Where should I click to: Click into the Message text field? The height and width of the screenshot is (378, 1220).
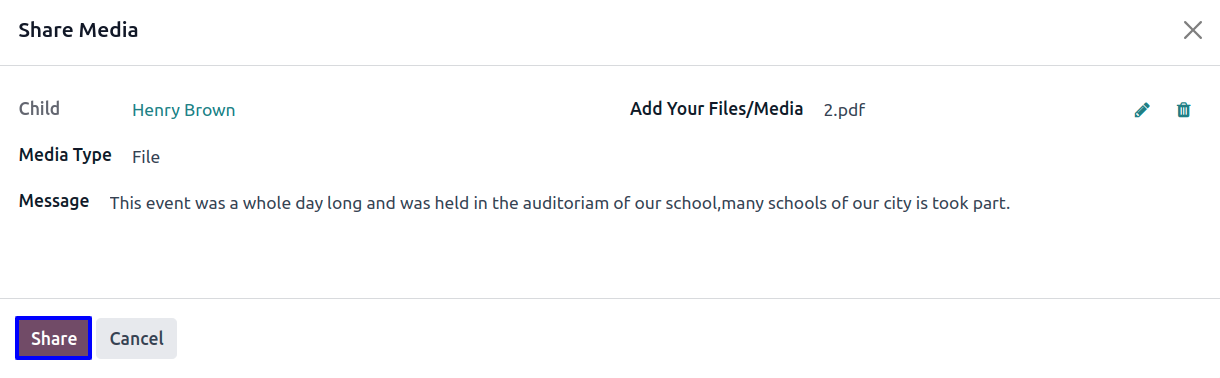pyautogui.click(x=560, y=204)
